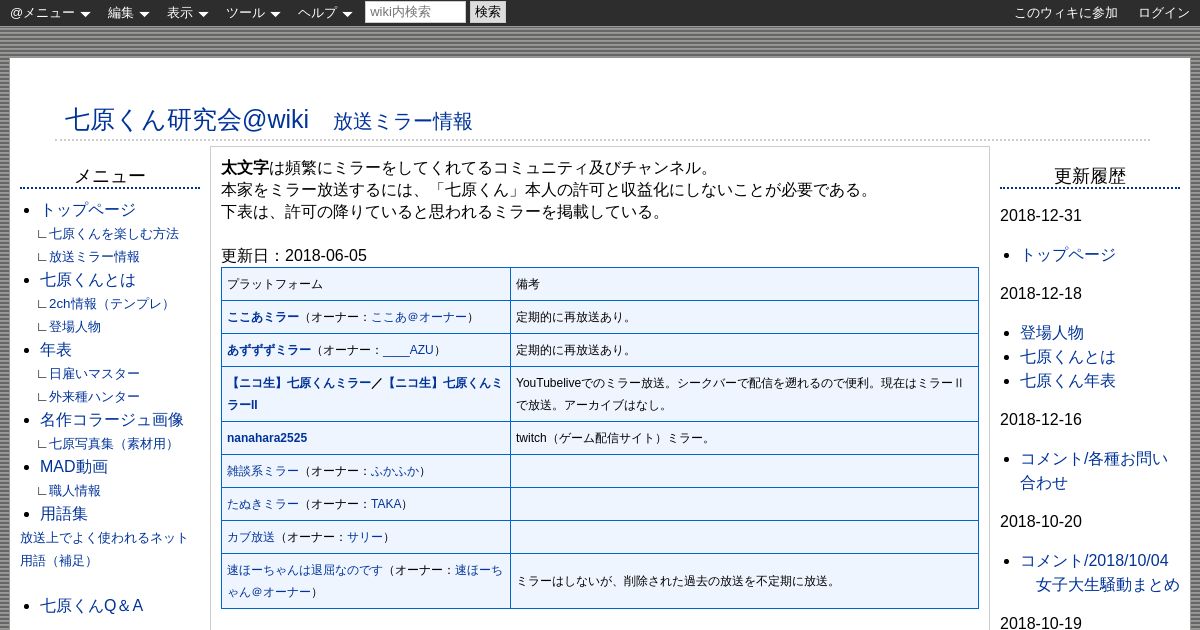Open 外来種ハンター menu link
1200x630 pixels.
click(x=94, y=397)
